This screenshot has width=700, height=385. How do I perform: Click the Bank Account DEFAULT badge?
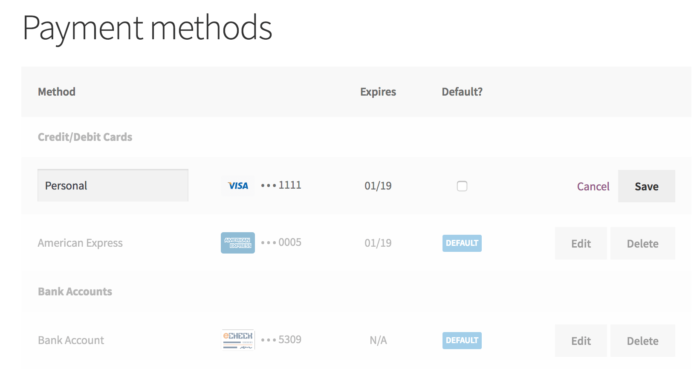click(x=462, y=340)
